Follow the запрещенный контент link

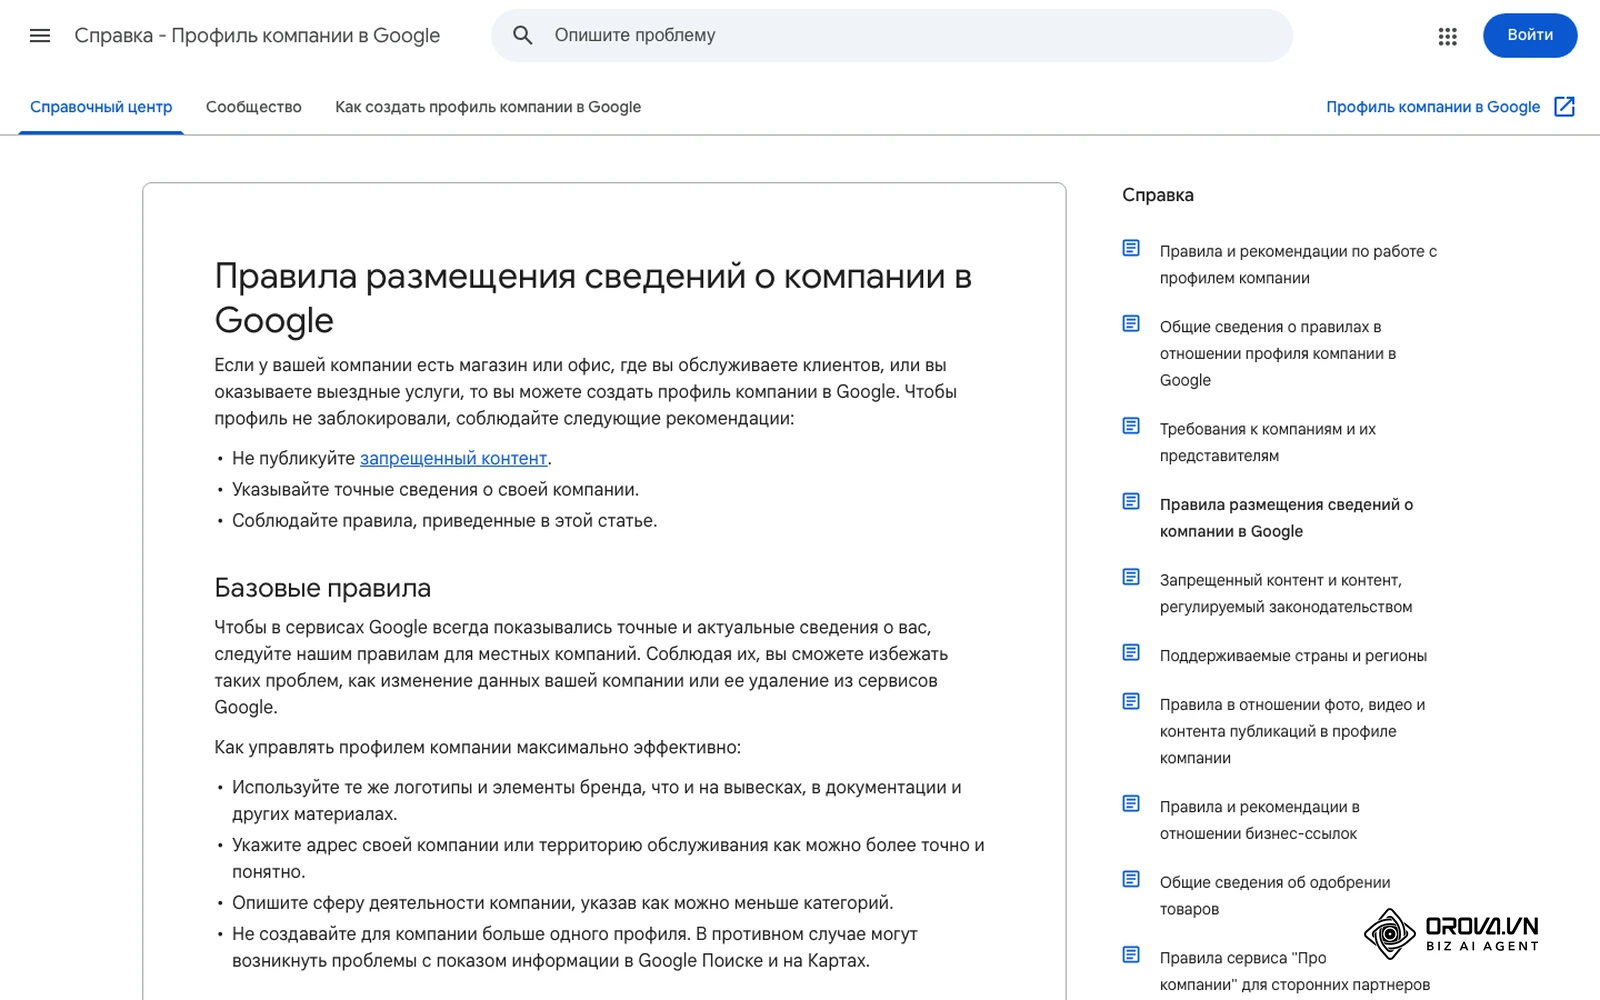(x=454, y=458)
